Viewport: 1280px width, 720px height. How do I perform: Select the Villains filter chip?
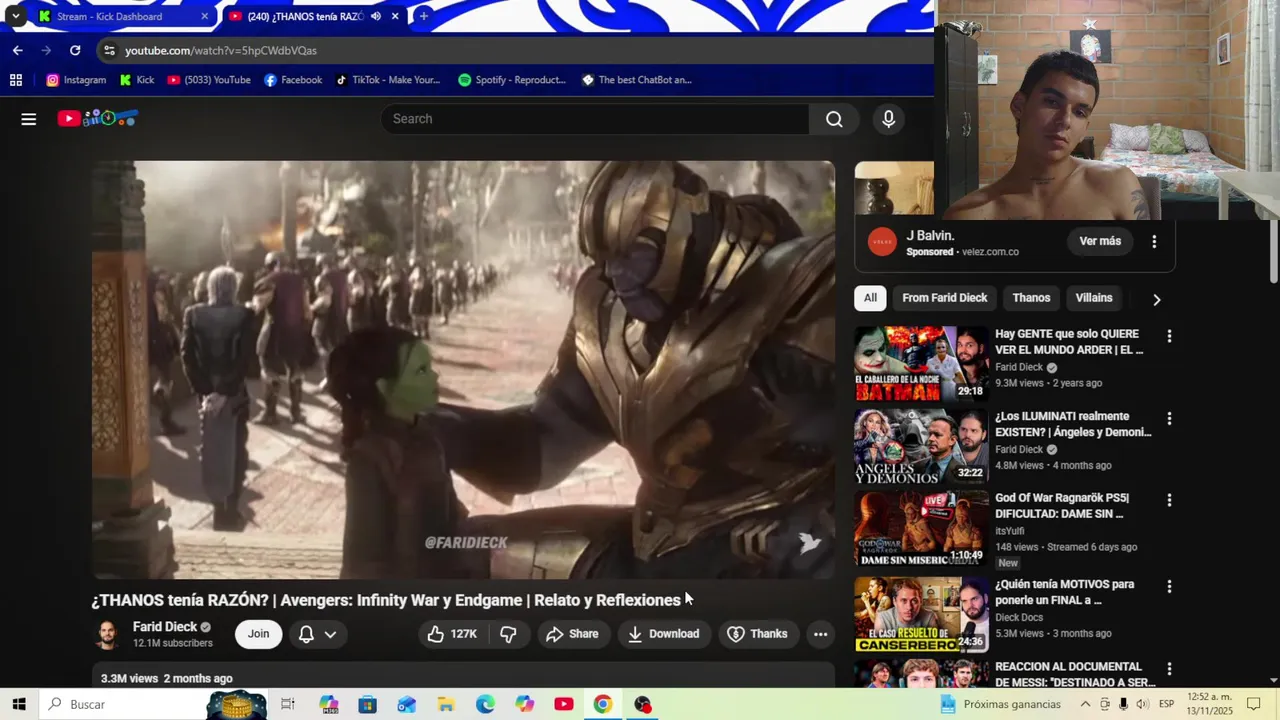pyautogui.click(x=1094, y=298)
